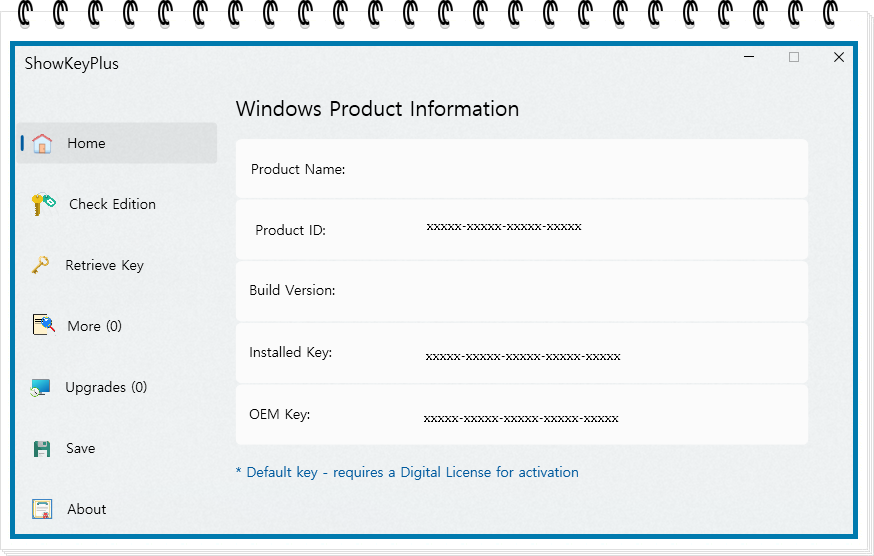
Task: Open the Upgrades (0) section
Action: coord(106,387)
